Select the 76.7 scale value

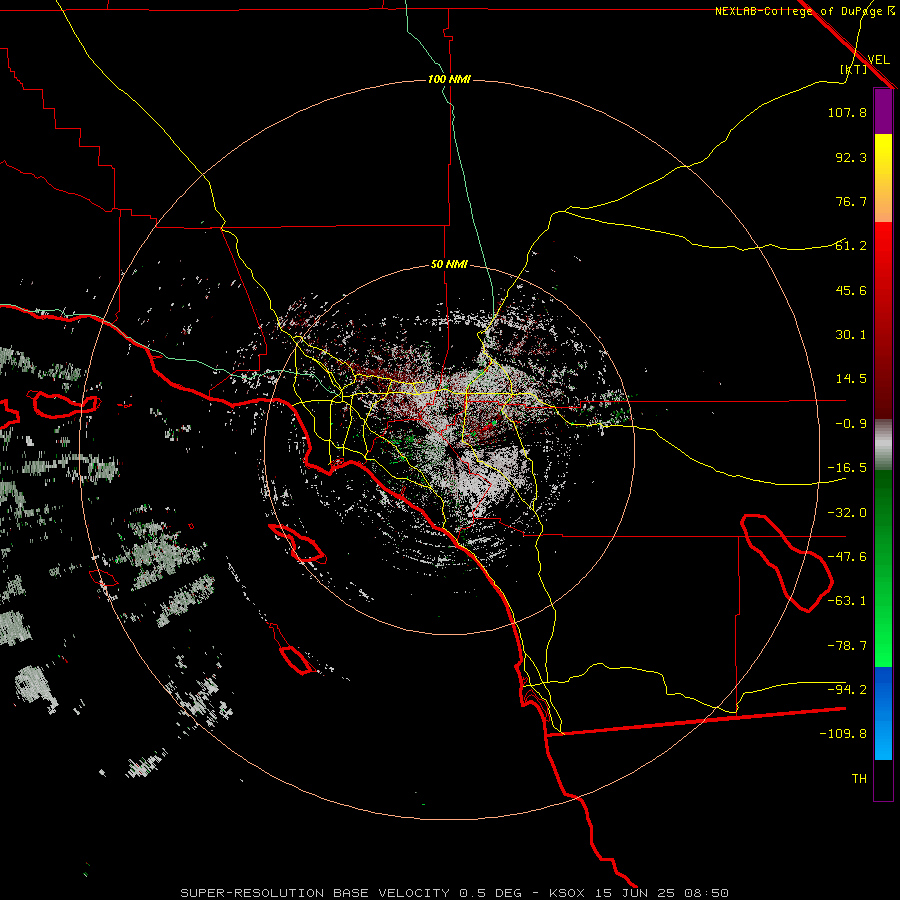point(851,201)
